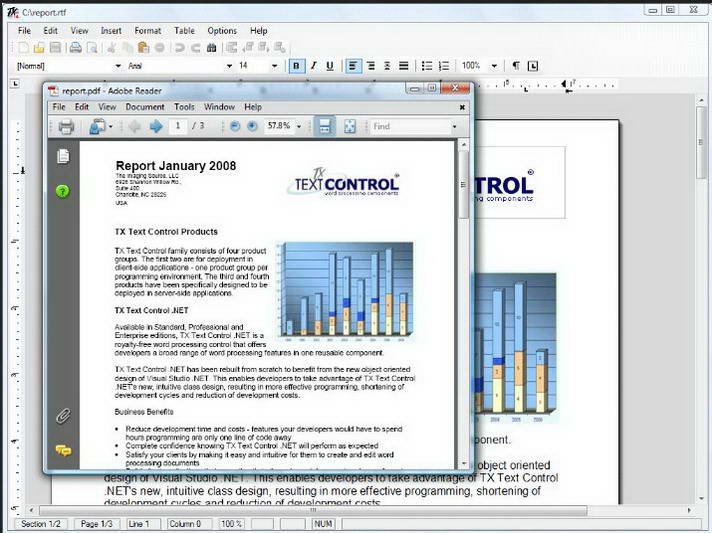712x533 pixels.
Task: Open the [Normal] style dropdown
Action: (x=118, y=66)
